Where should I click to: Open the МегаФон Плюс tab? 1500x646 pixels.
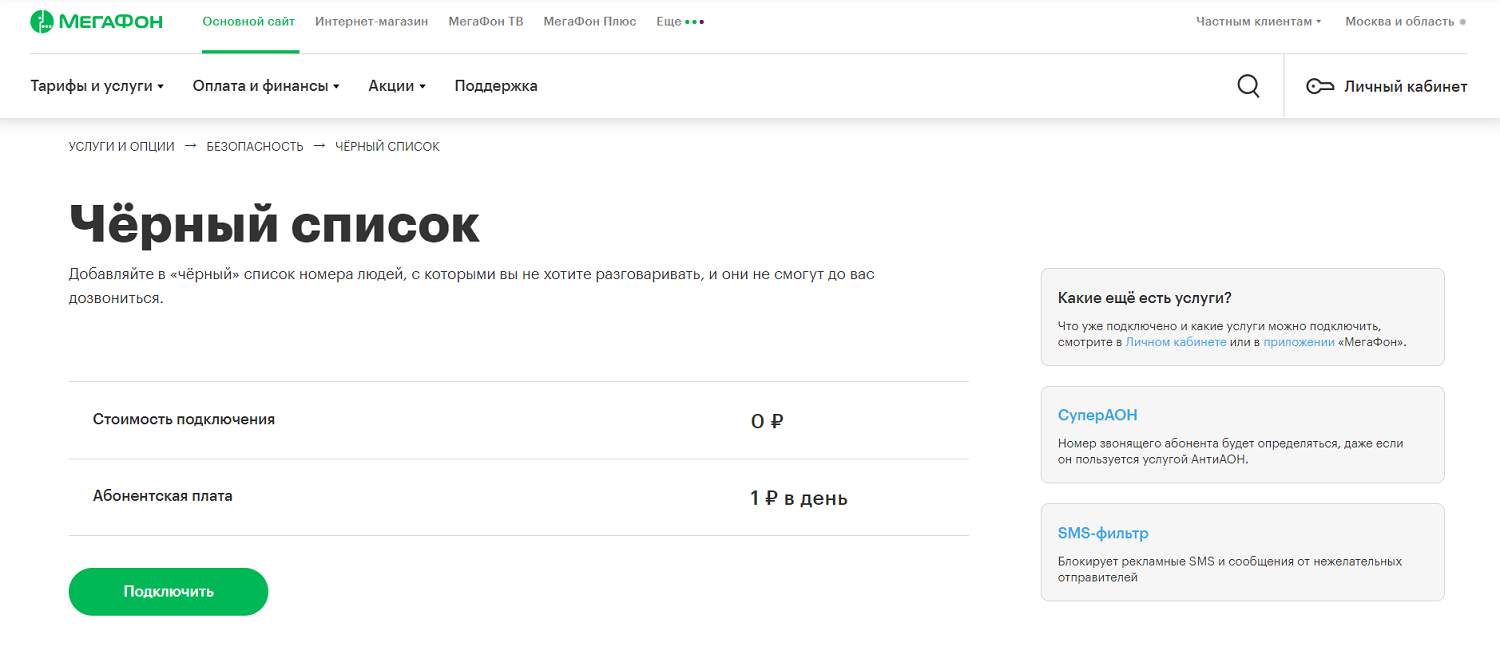[x=590, y=22]
